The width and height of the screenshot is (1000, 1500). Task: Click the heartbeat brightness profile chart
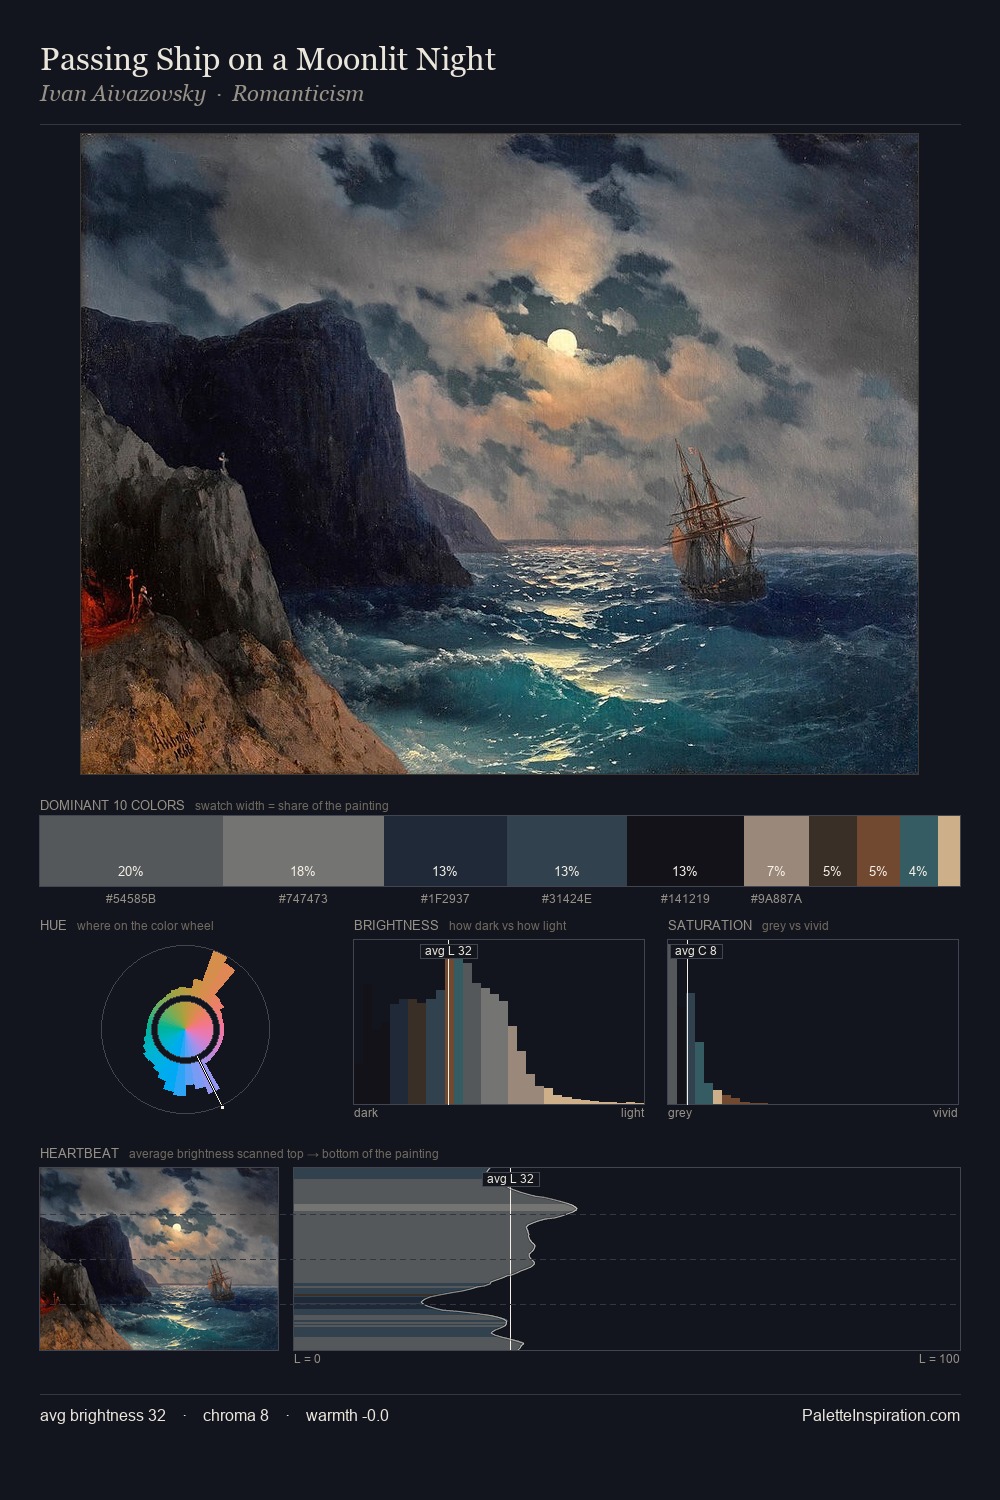[627, 1259]
